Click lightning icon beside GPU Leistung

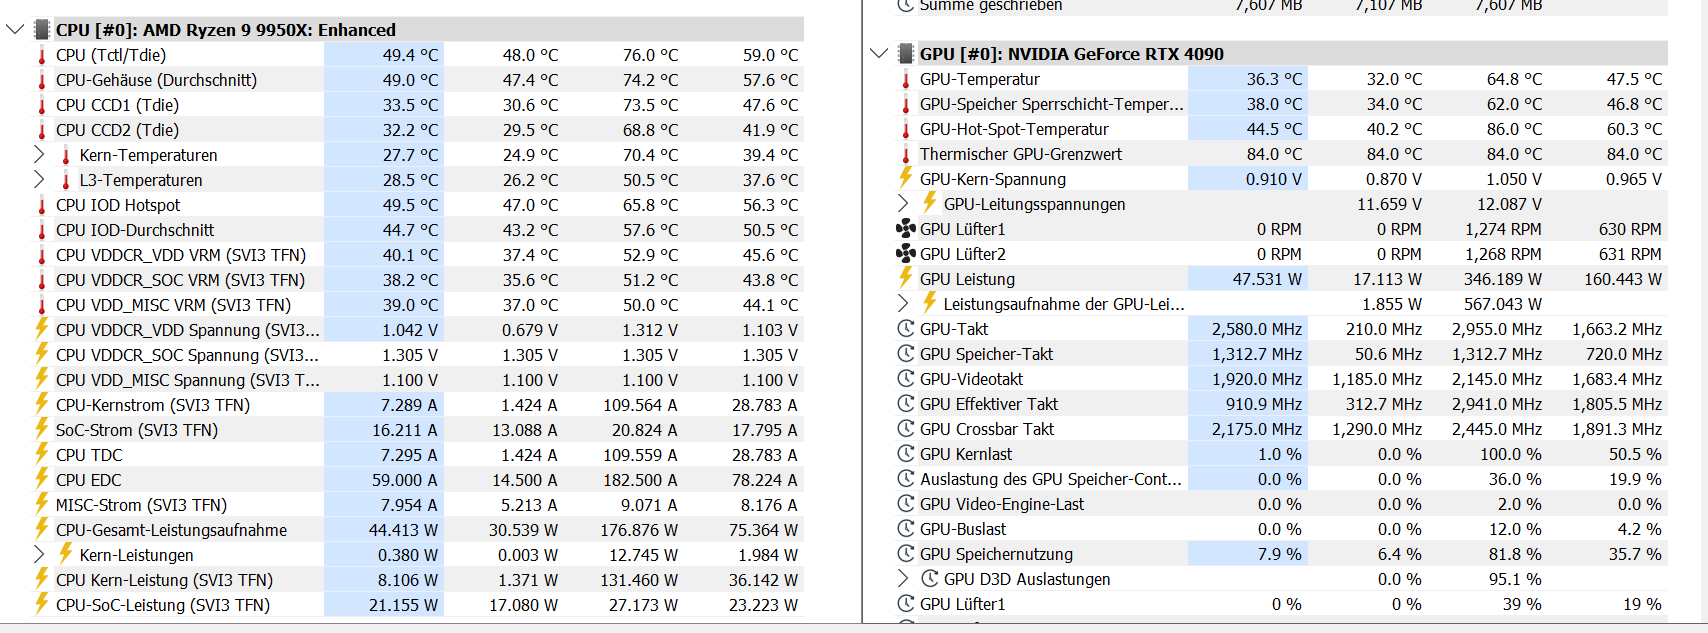coord(906,277)
